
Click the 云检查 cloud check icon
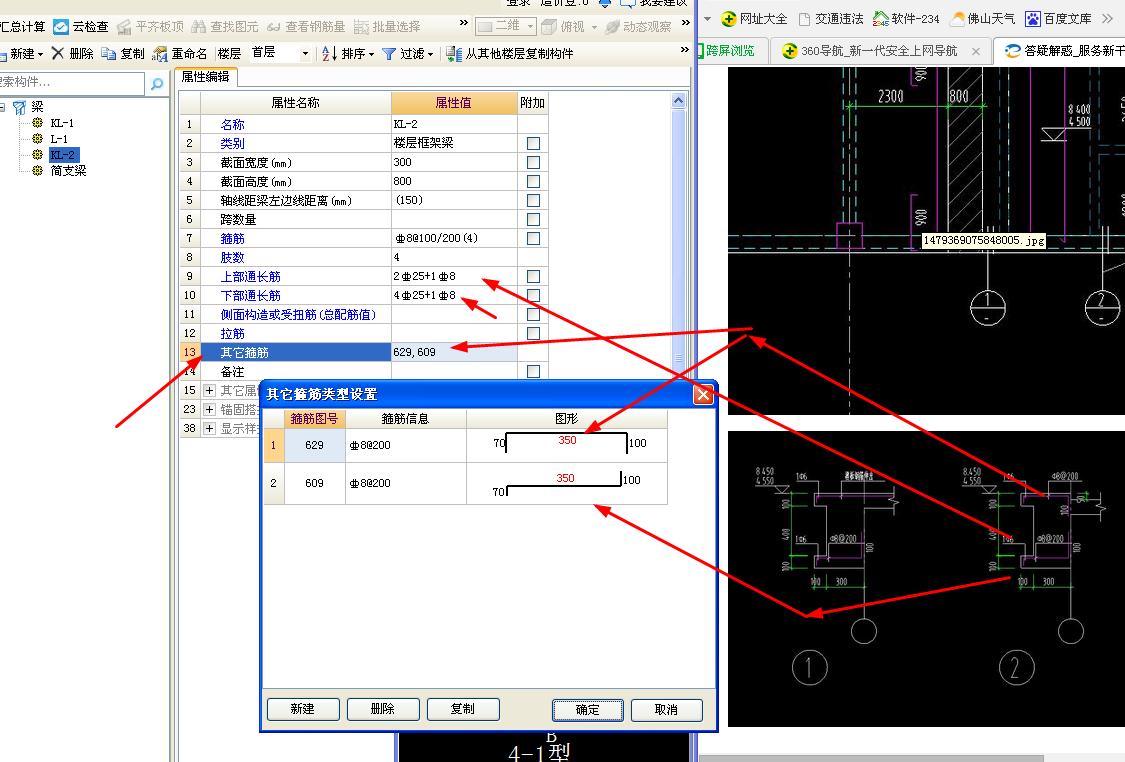(x=61, y=27)
